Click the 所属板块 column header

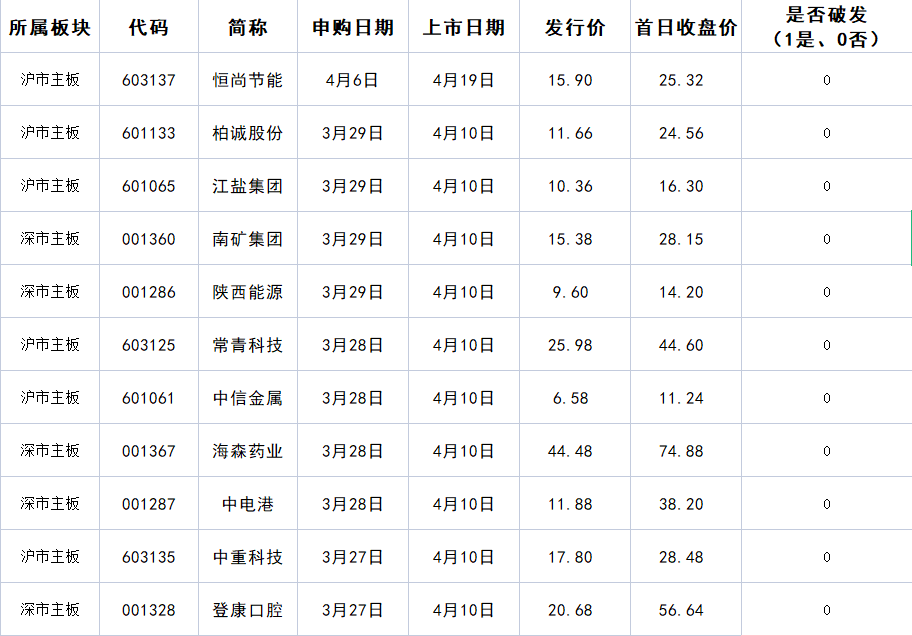point(51,28)
